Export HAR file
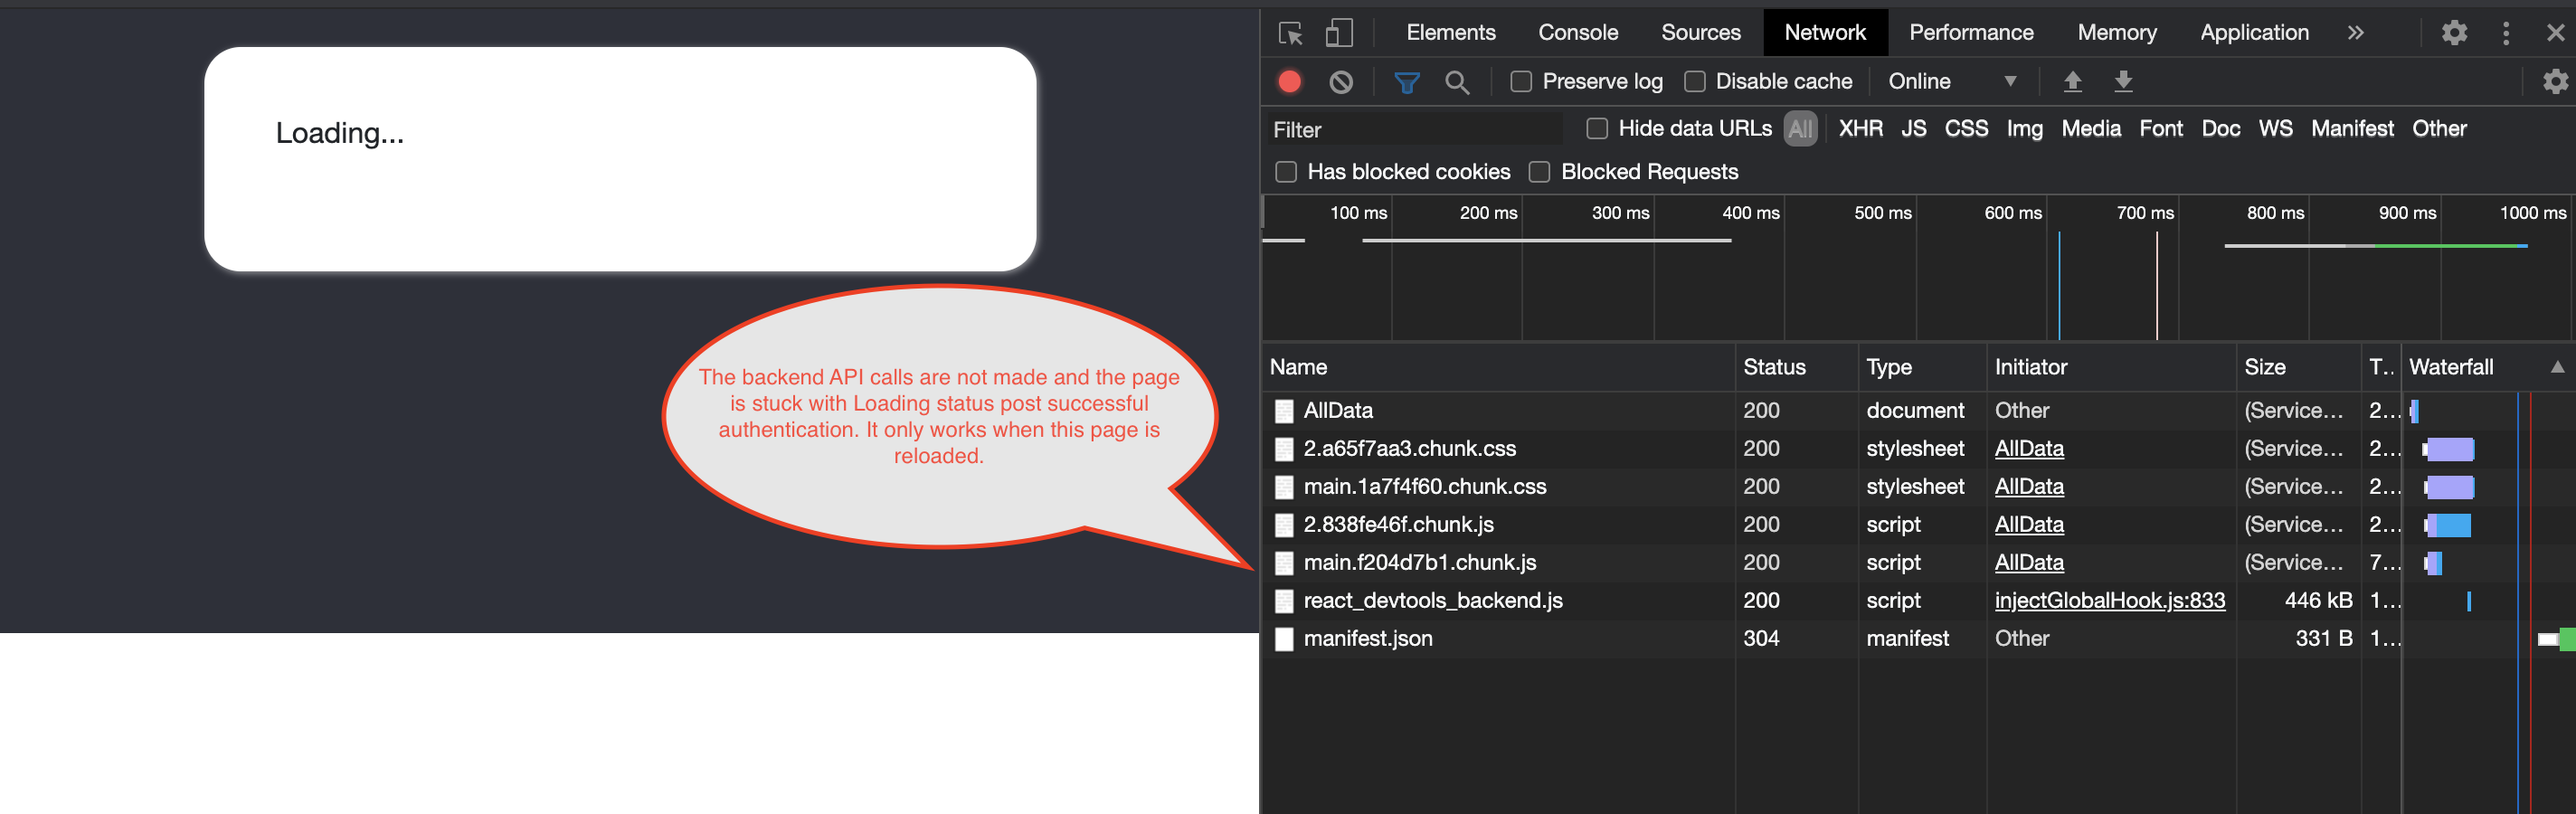Image resolution: width=2576 pixels, height=814 pixels. 2124,82
